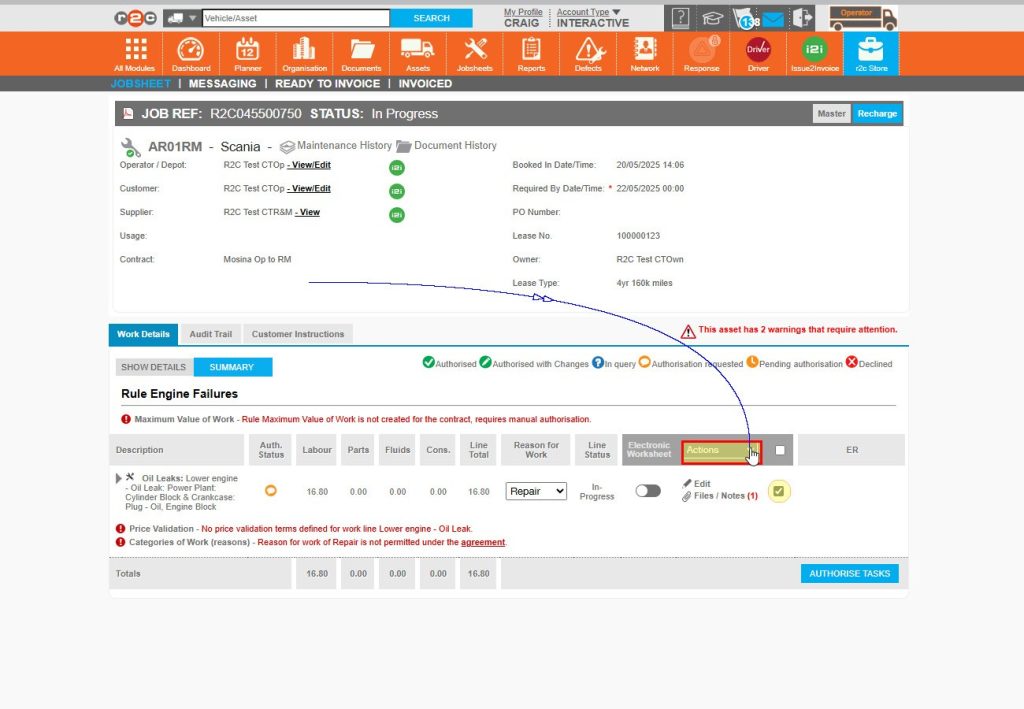The height and width of the screenshot is (709, 1024).
Task: Check the Electronic Worksheet header checkbox
Action: pos(778,450)
